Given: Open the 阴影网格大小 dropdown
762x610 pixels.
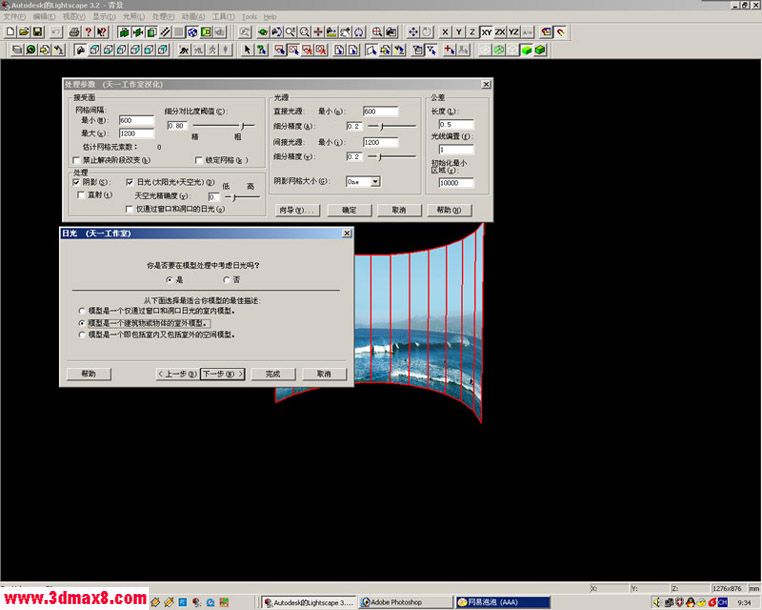Looking at the screenshot, I should 375,181.
